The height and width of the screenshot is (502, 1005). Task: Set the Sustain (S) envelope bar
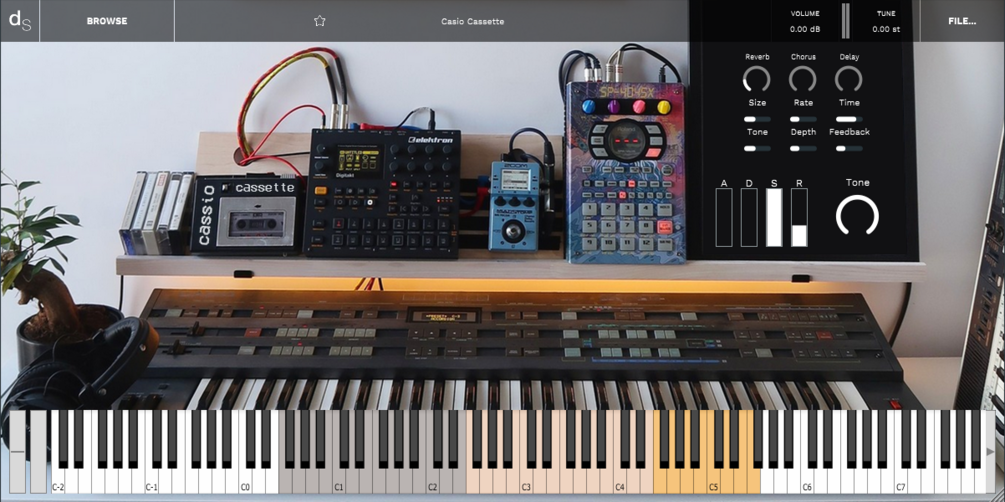774,217
